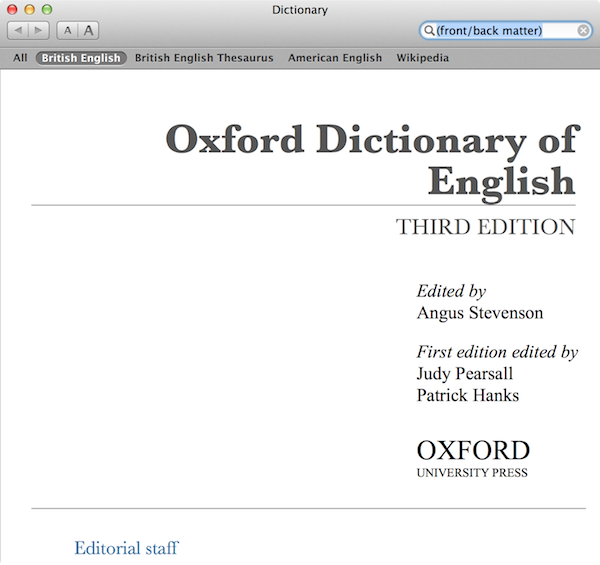Click the THIRD EDITION text
This screenshot has width=600, height=565.
click(x=485, y=227)
